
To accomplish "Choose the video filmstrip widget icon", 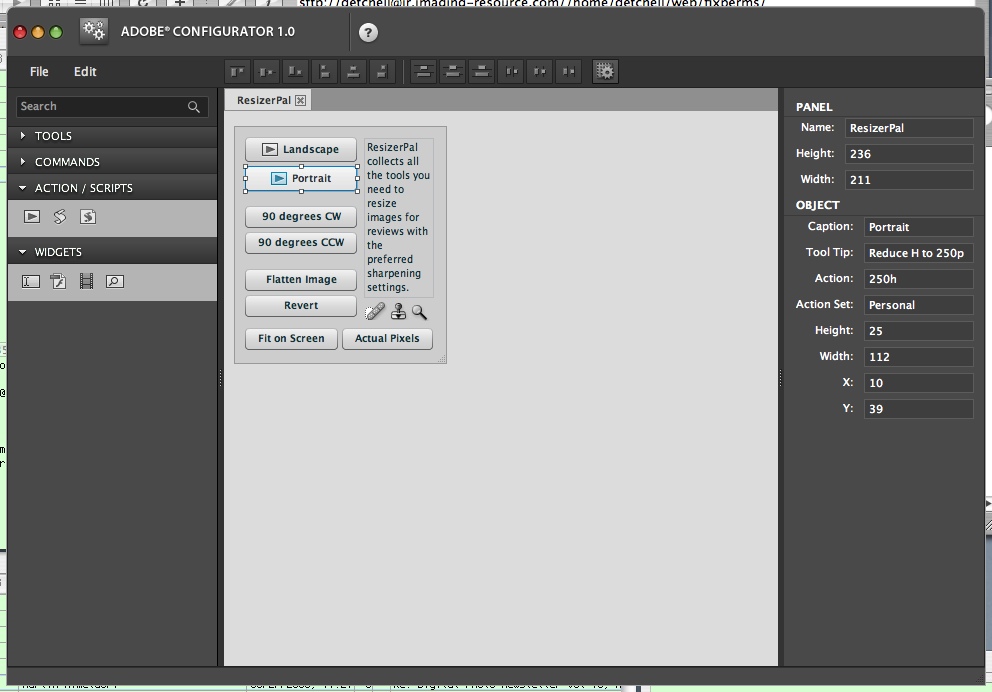I will coord(87,282).
